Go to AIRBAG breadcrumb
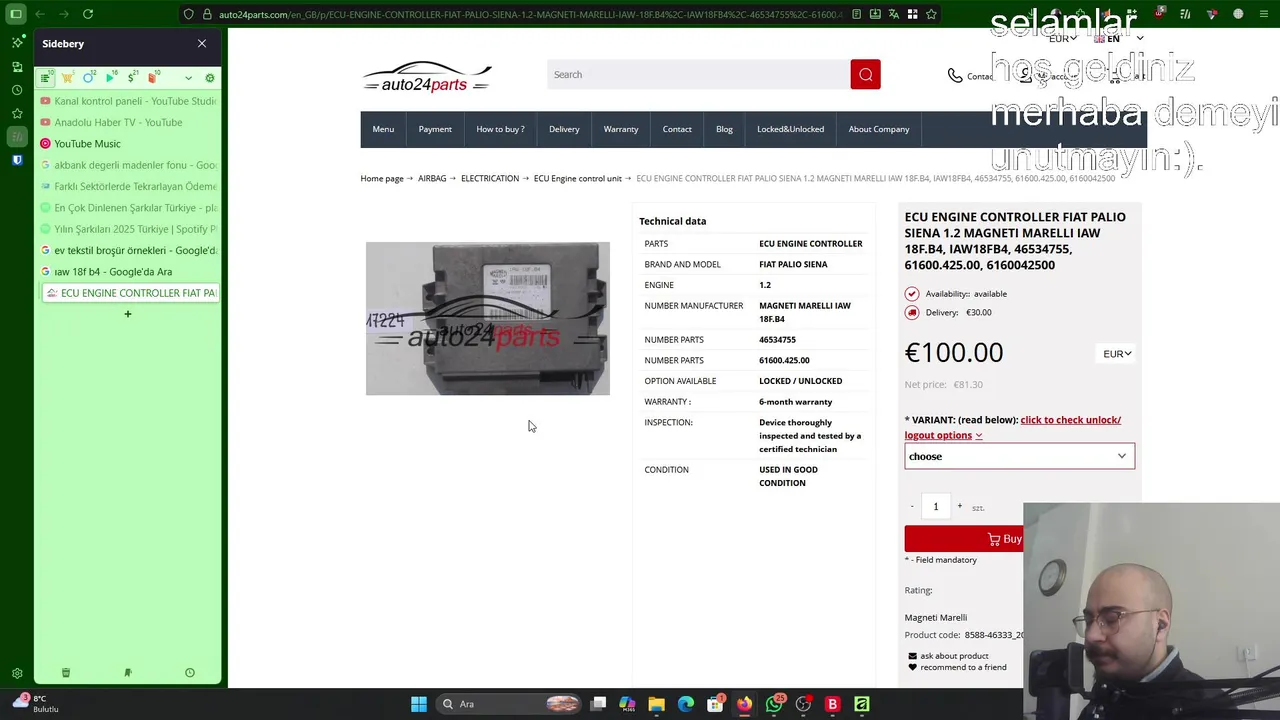 432,178
